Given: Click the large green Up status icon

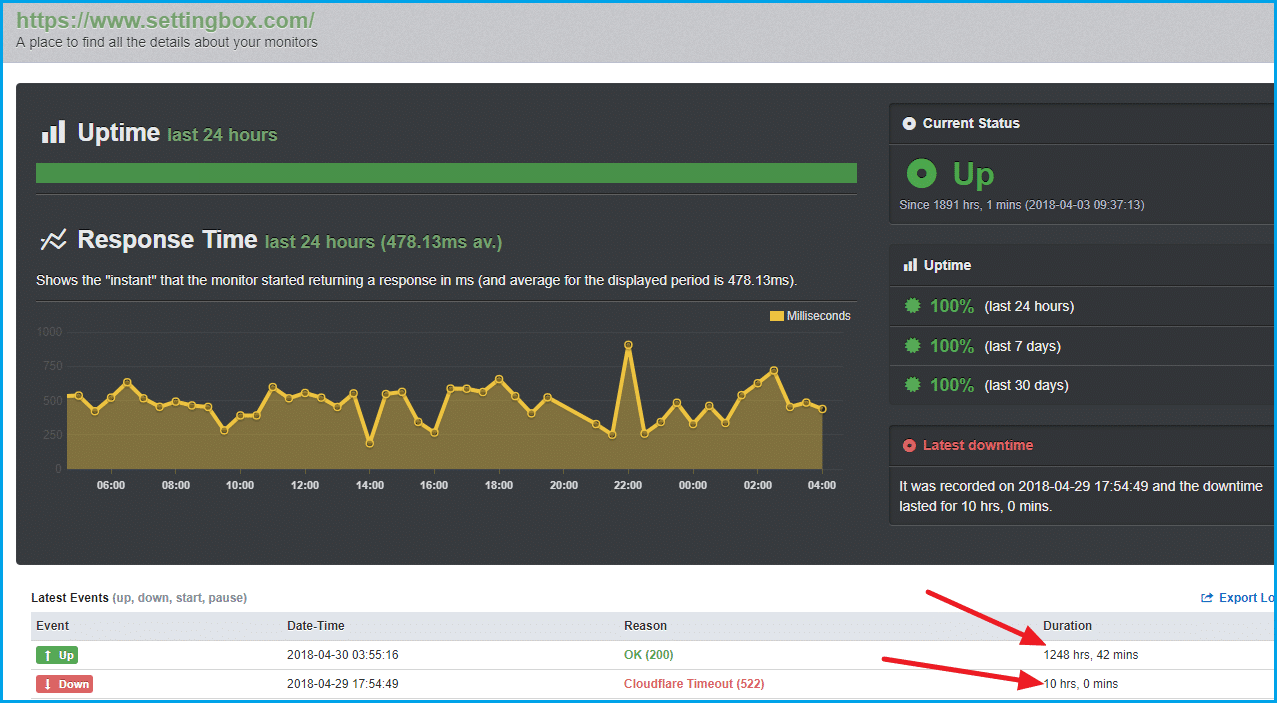Looking at the screenshot, I should pos(921,174).
